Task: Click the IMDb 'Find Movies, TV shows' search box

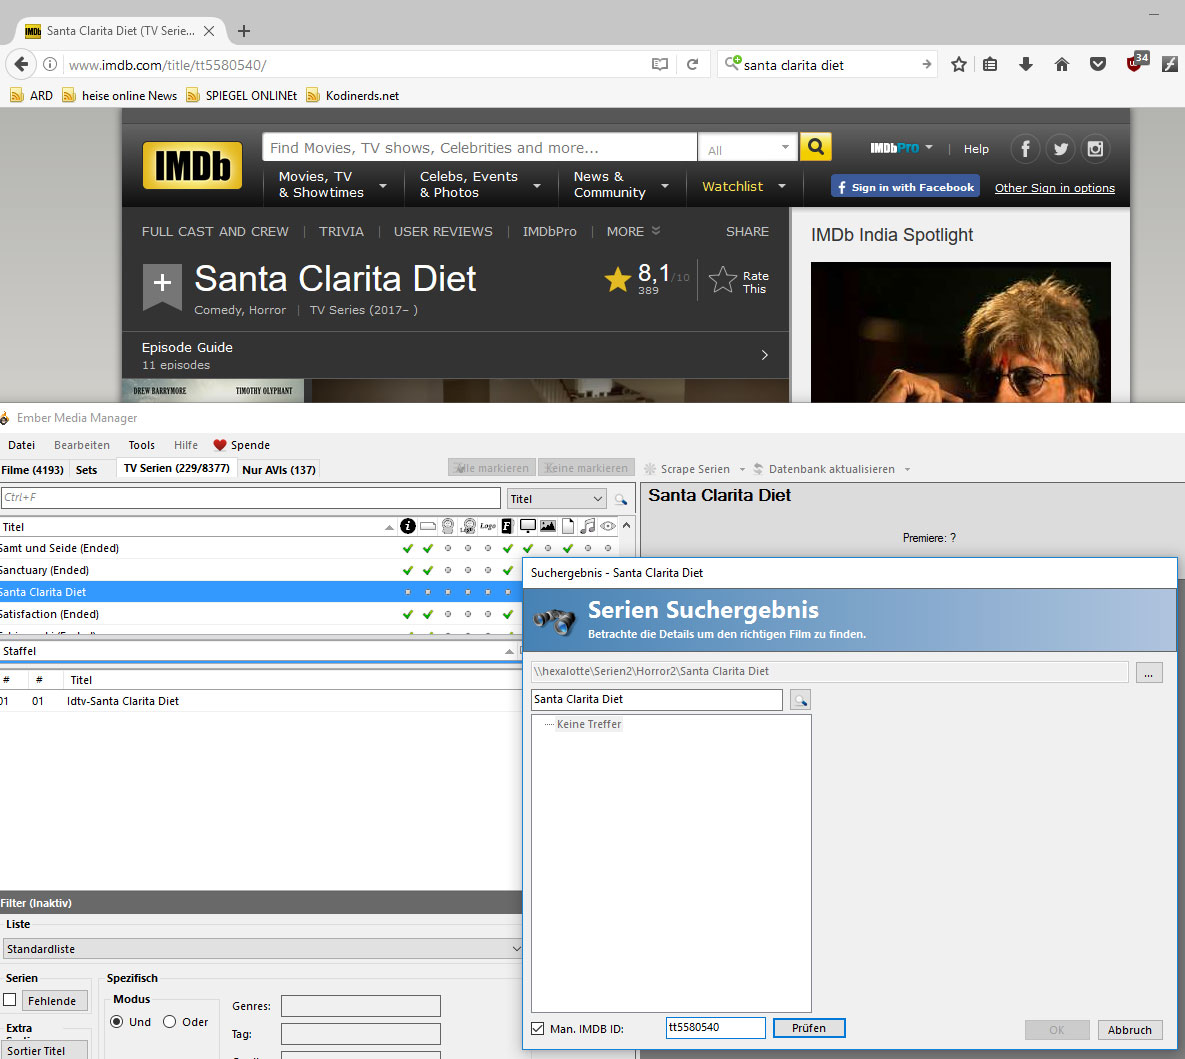Action: coord(480,147)
